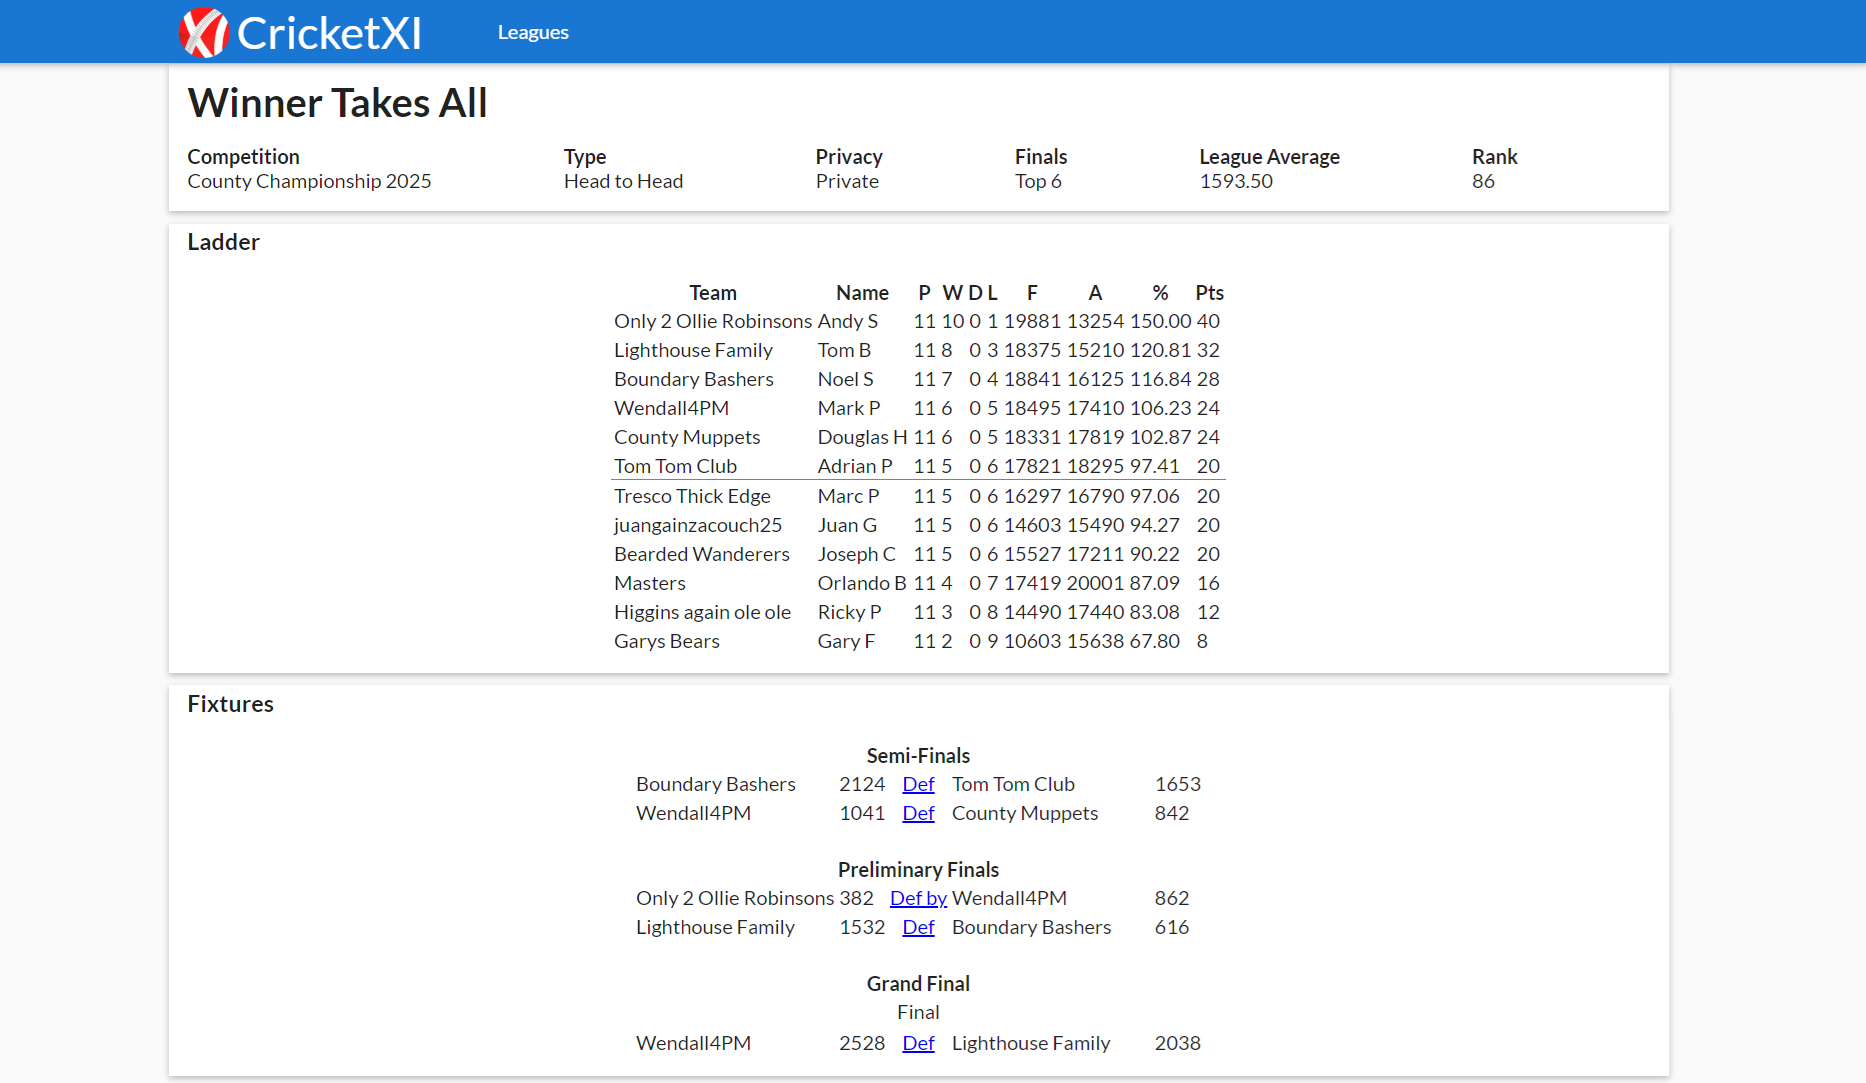Open the Def by link for Only 2 Ollie Robinsons
Viewport: 1866px width, 1083px height.
click(918, 899)
